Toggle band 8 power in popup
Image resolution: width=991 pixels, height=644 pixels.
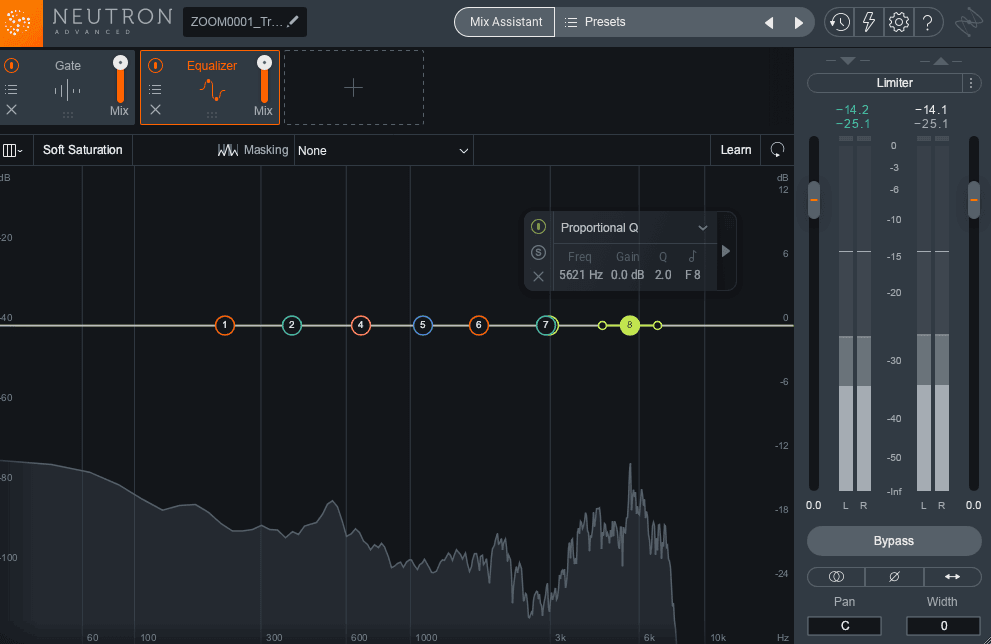click(x=538, y=227)
